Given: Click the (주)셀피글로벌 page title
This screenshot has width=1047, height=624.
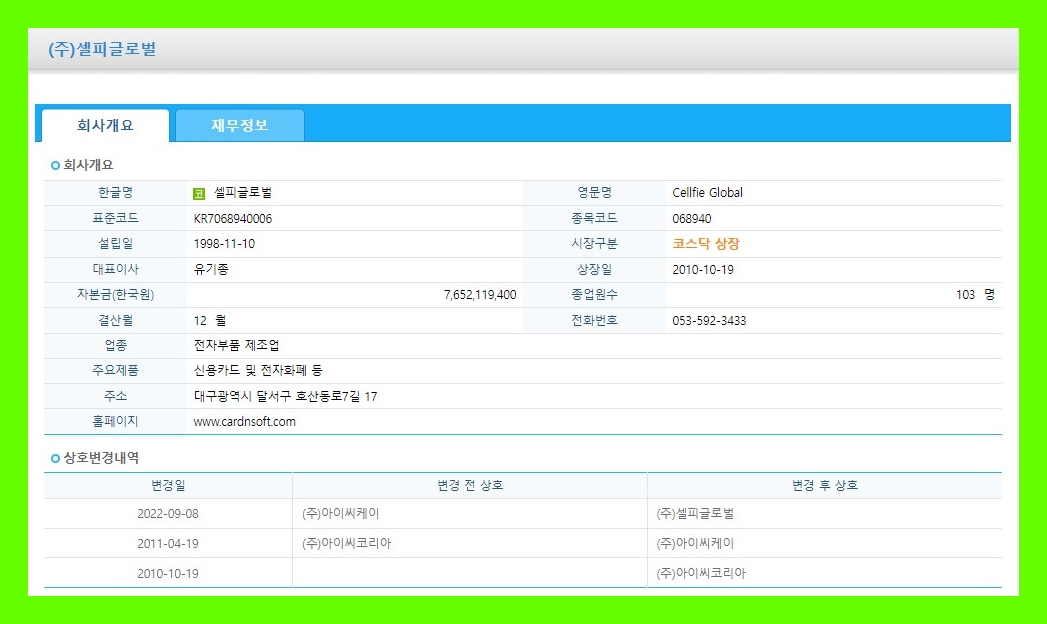Looking at the screenshot, I should point(102,49).
